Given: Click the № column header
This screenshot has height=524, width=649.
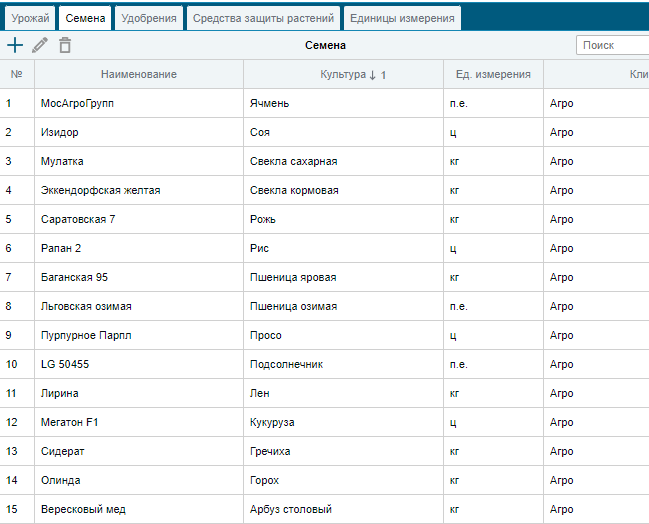Looking at the screenshot, I should click(17, 74).
